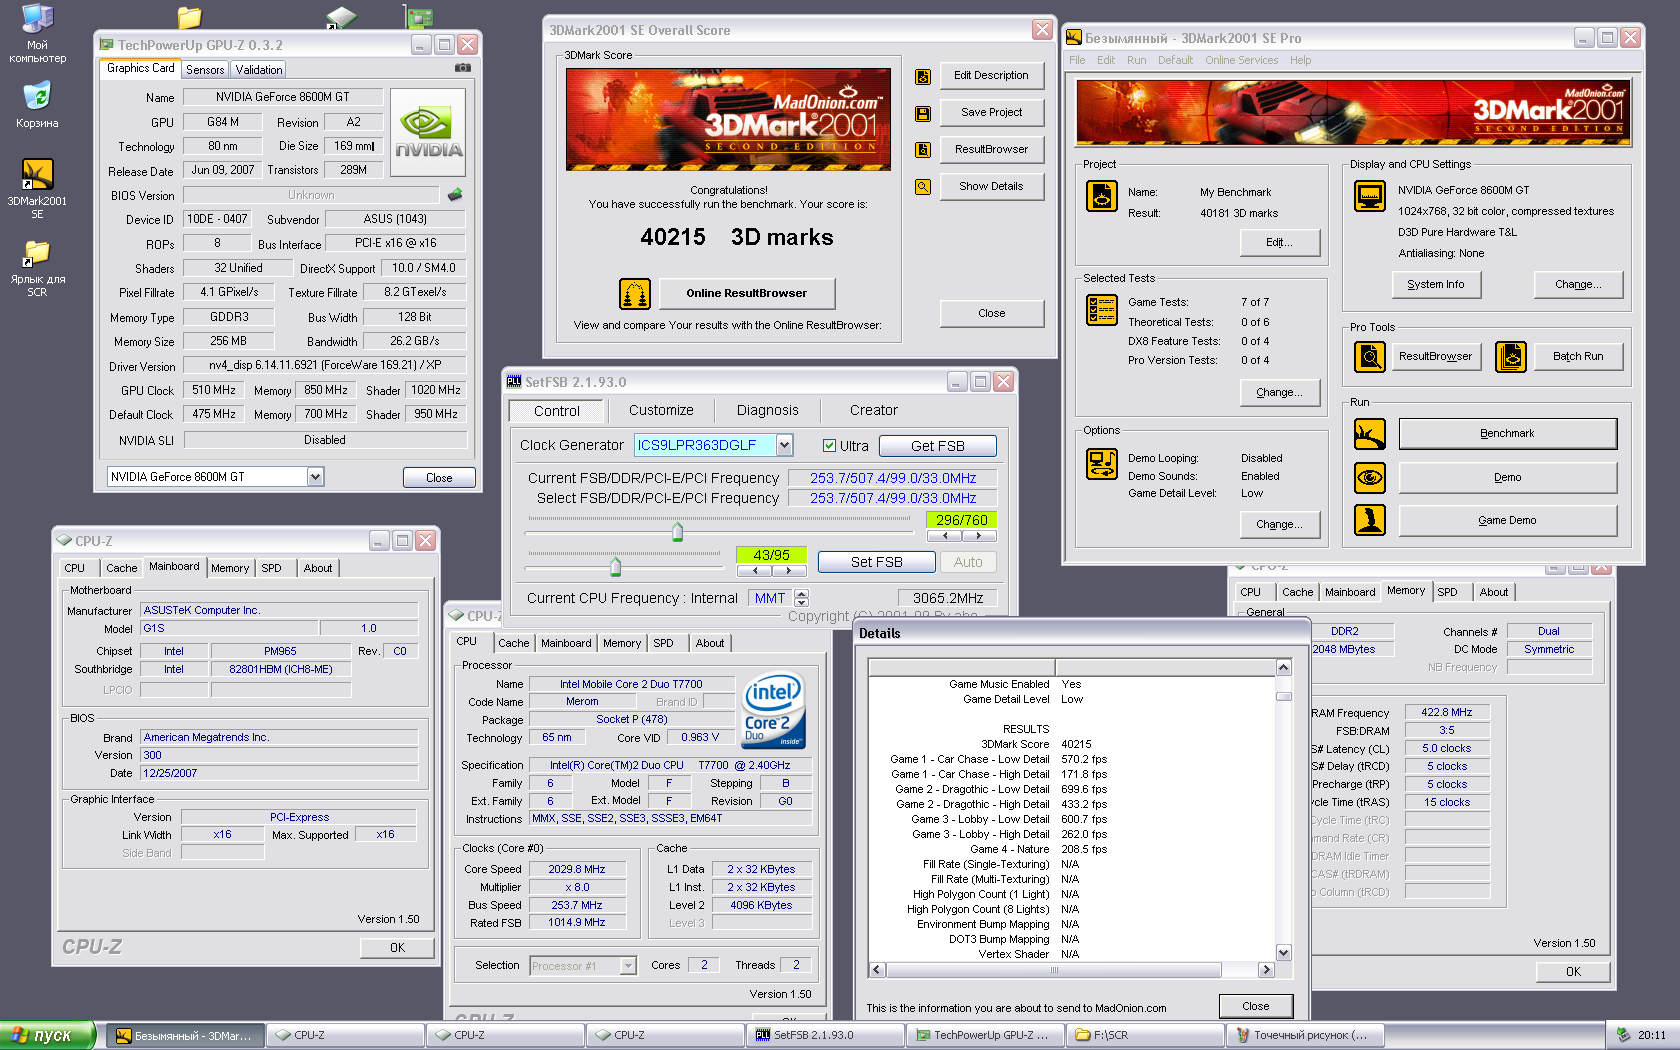Image resolution: width=1680 pixels, height=1050 pixels.
Task: Click the Demo eye icon
Action: pos(1370,477)
